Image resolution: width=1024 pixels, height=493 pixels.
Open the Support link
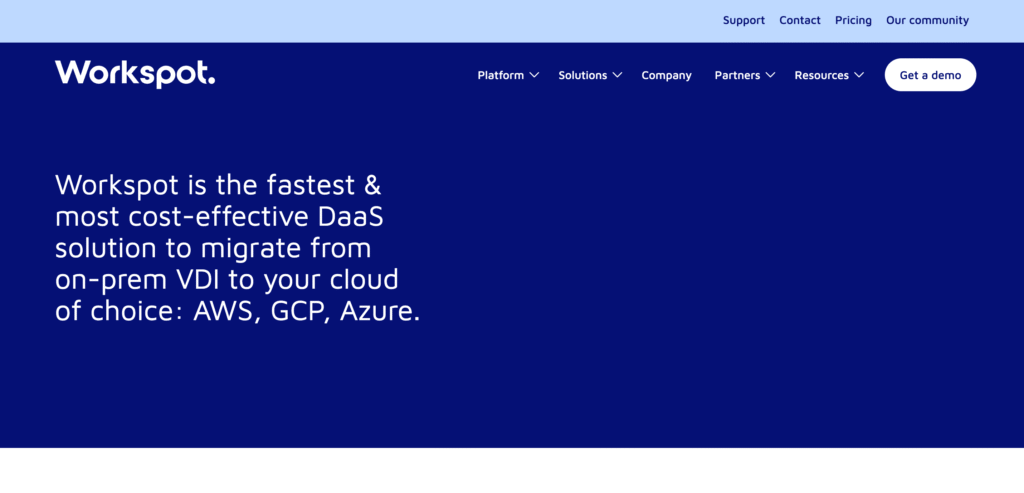coord(744,20)
